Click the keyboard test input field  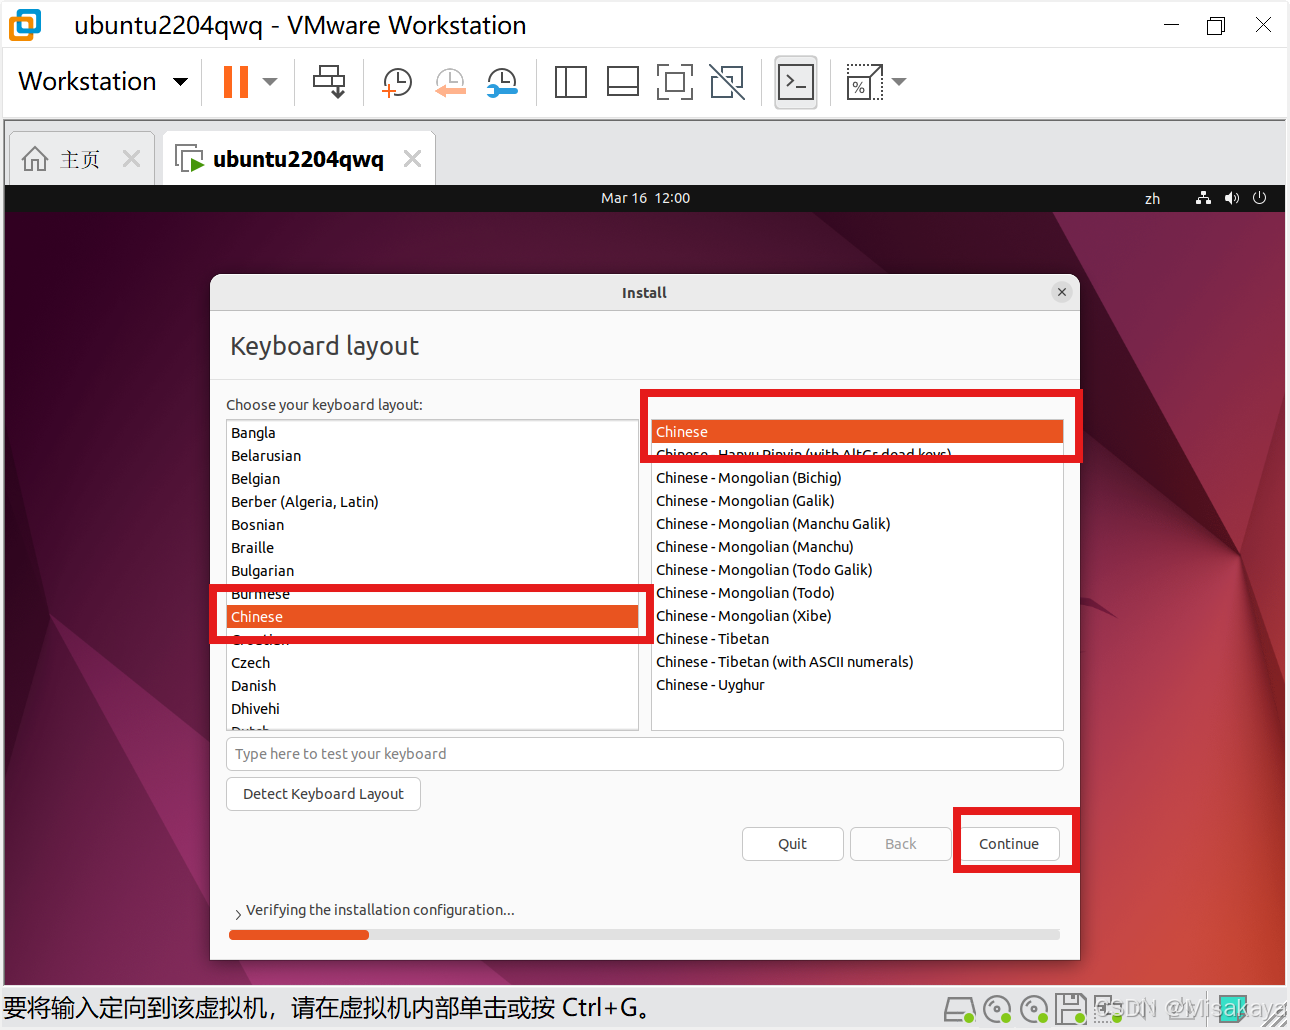tap(645, 754)
